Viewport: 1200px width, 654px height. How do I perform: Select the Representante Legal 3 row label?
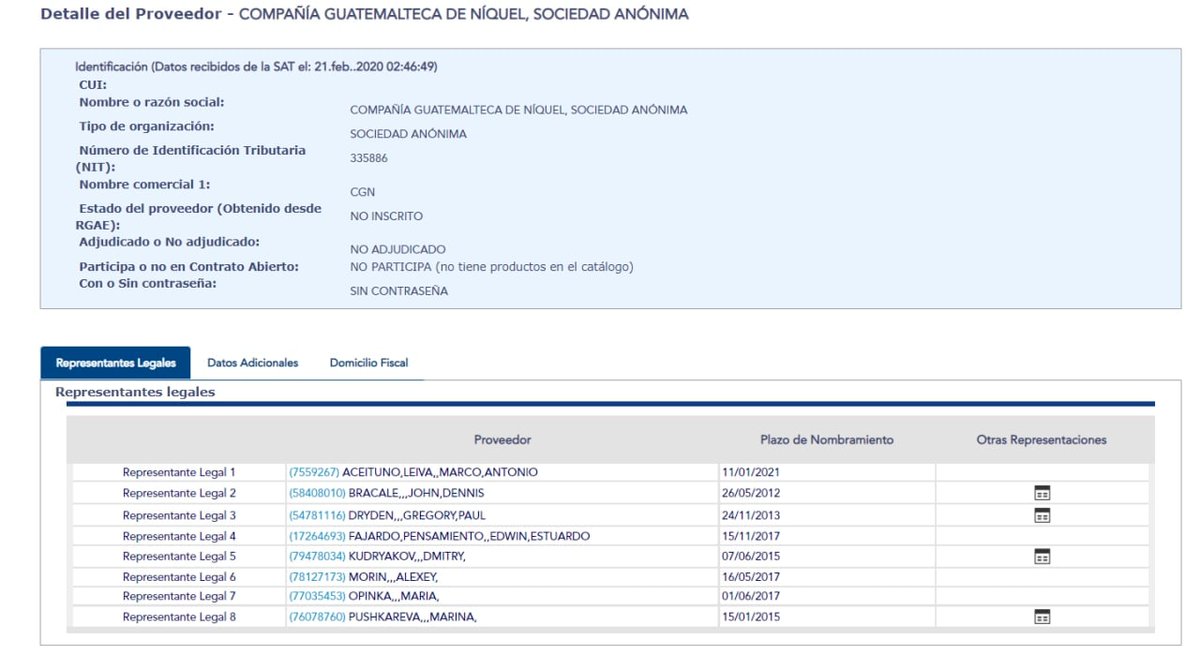pos(180,515)
